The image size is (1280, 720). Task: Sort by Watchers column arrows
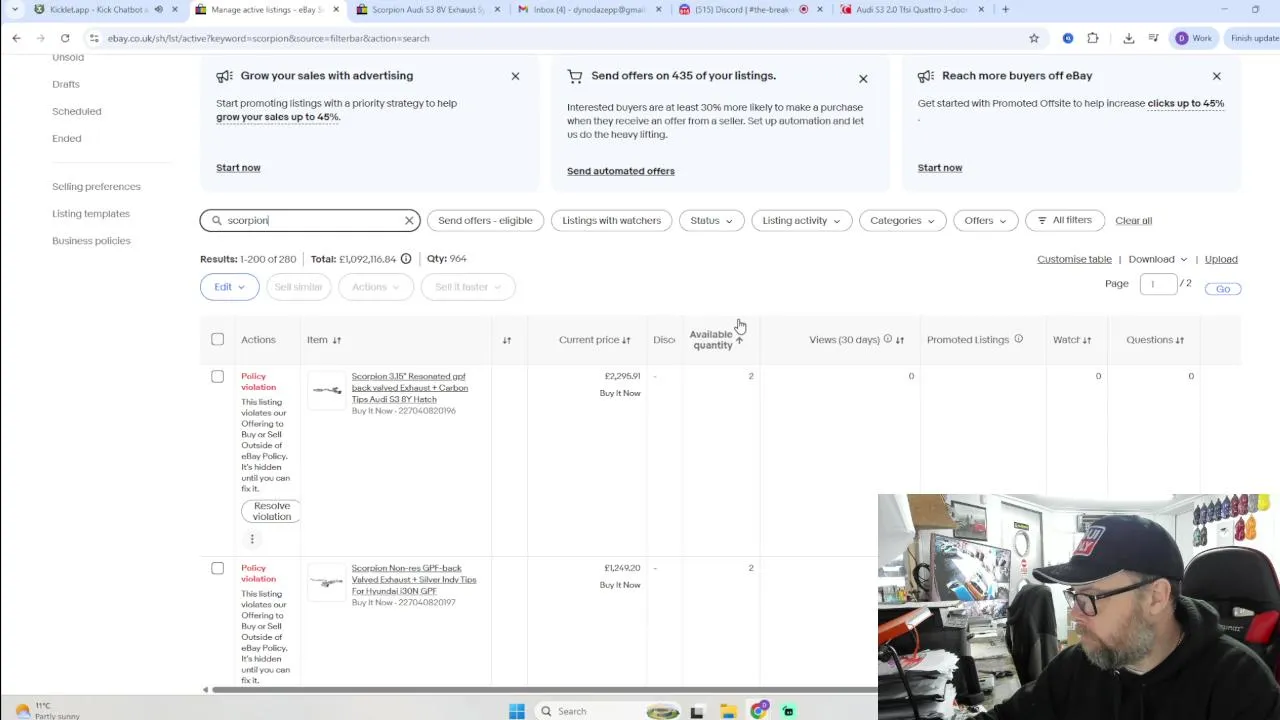[1086, 340]
